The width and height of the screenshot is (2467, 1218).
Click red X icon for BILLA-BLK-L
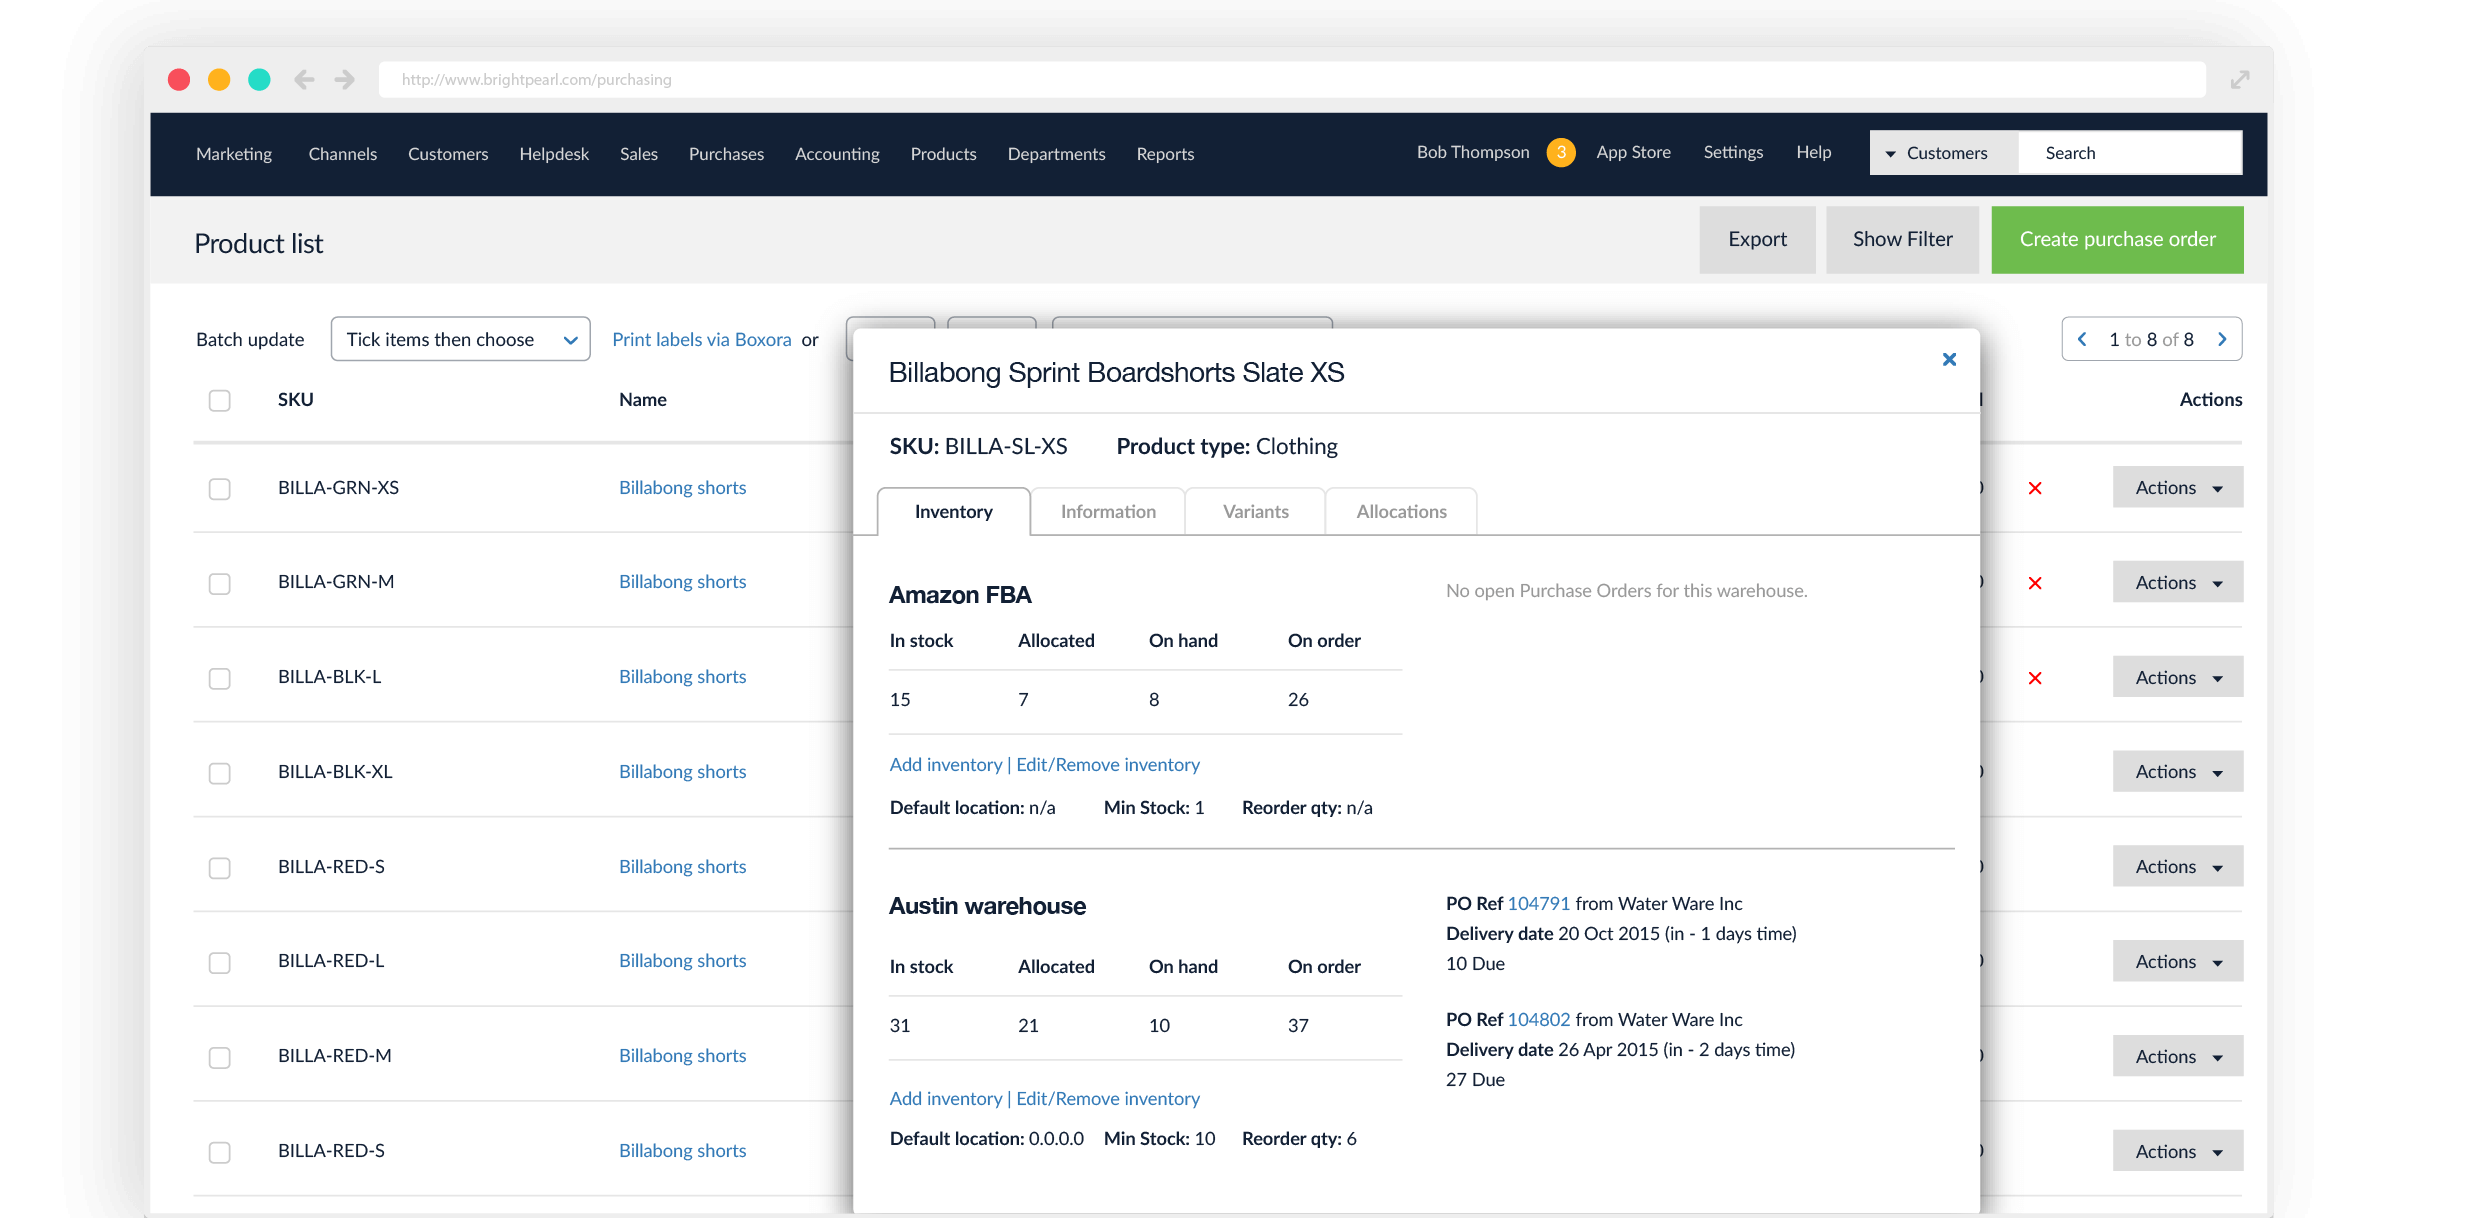pyautogui.click(x=2034, y=678)
